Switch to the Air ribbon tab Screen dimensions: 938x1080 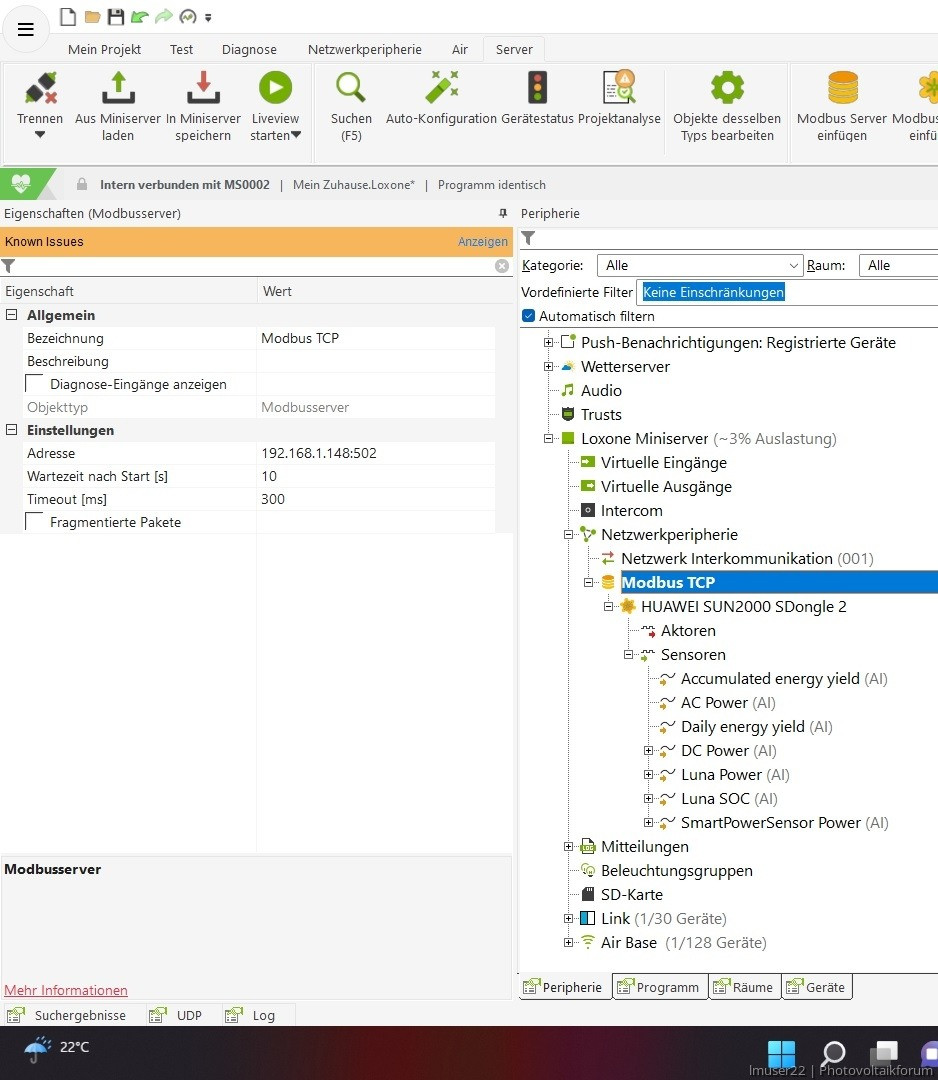pyautogui.click(x=460, y=50)
